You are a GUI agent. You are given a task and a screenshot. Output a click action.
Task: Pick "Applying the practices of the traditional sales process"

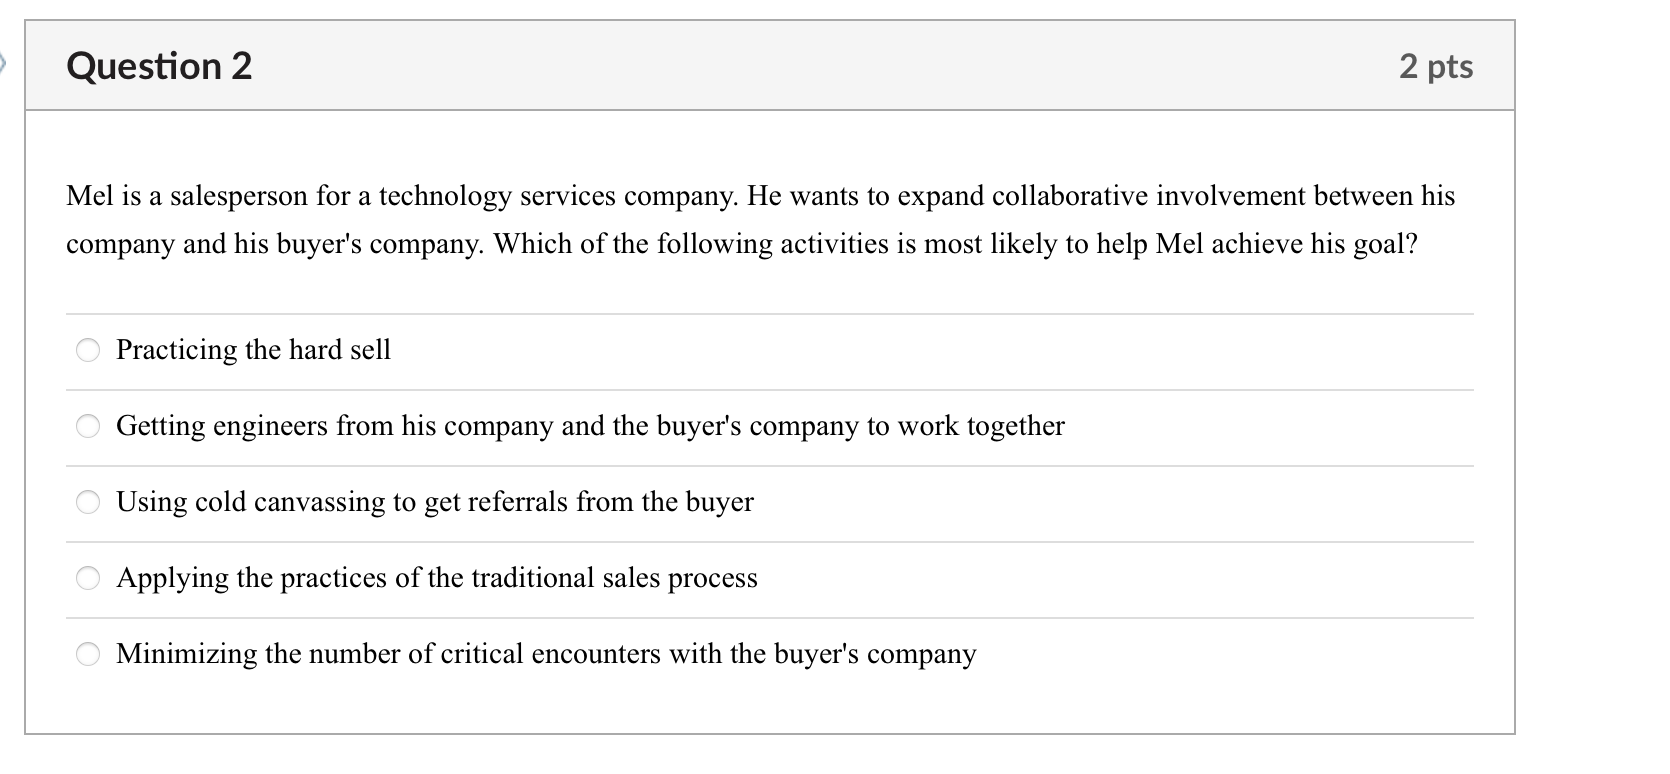[x=88, y=578]
